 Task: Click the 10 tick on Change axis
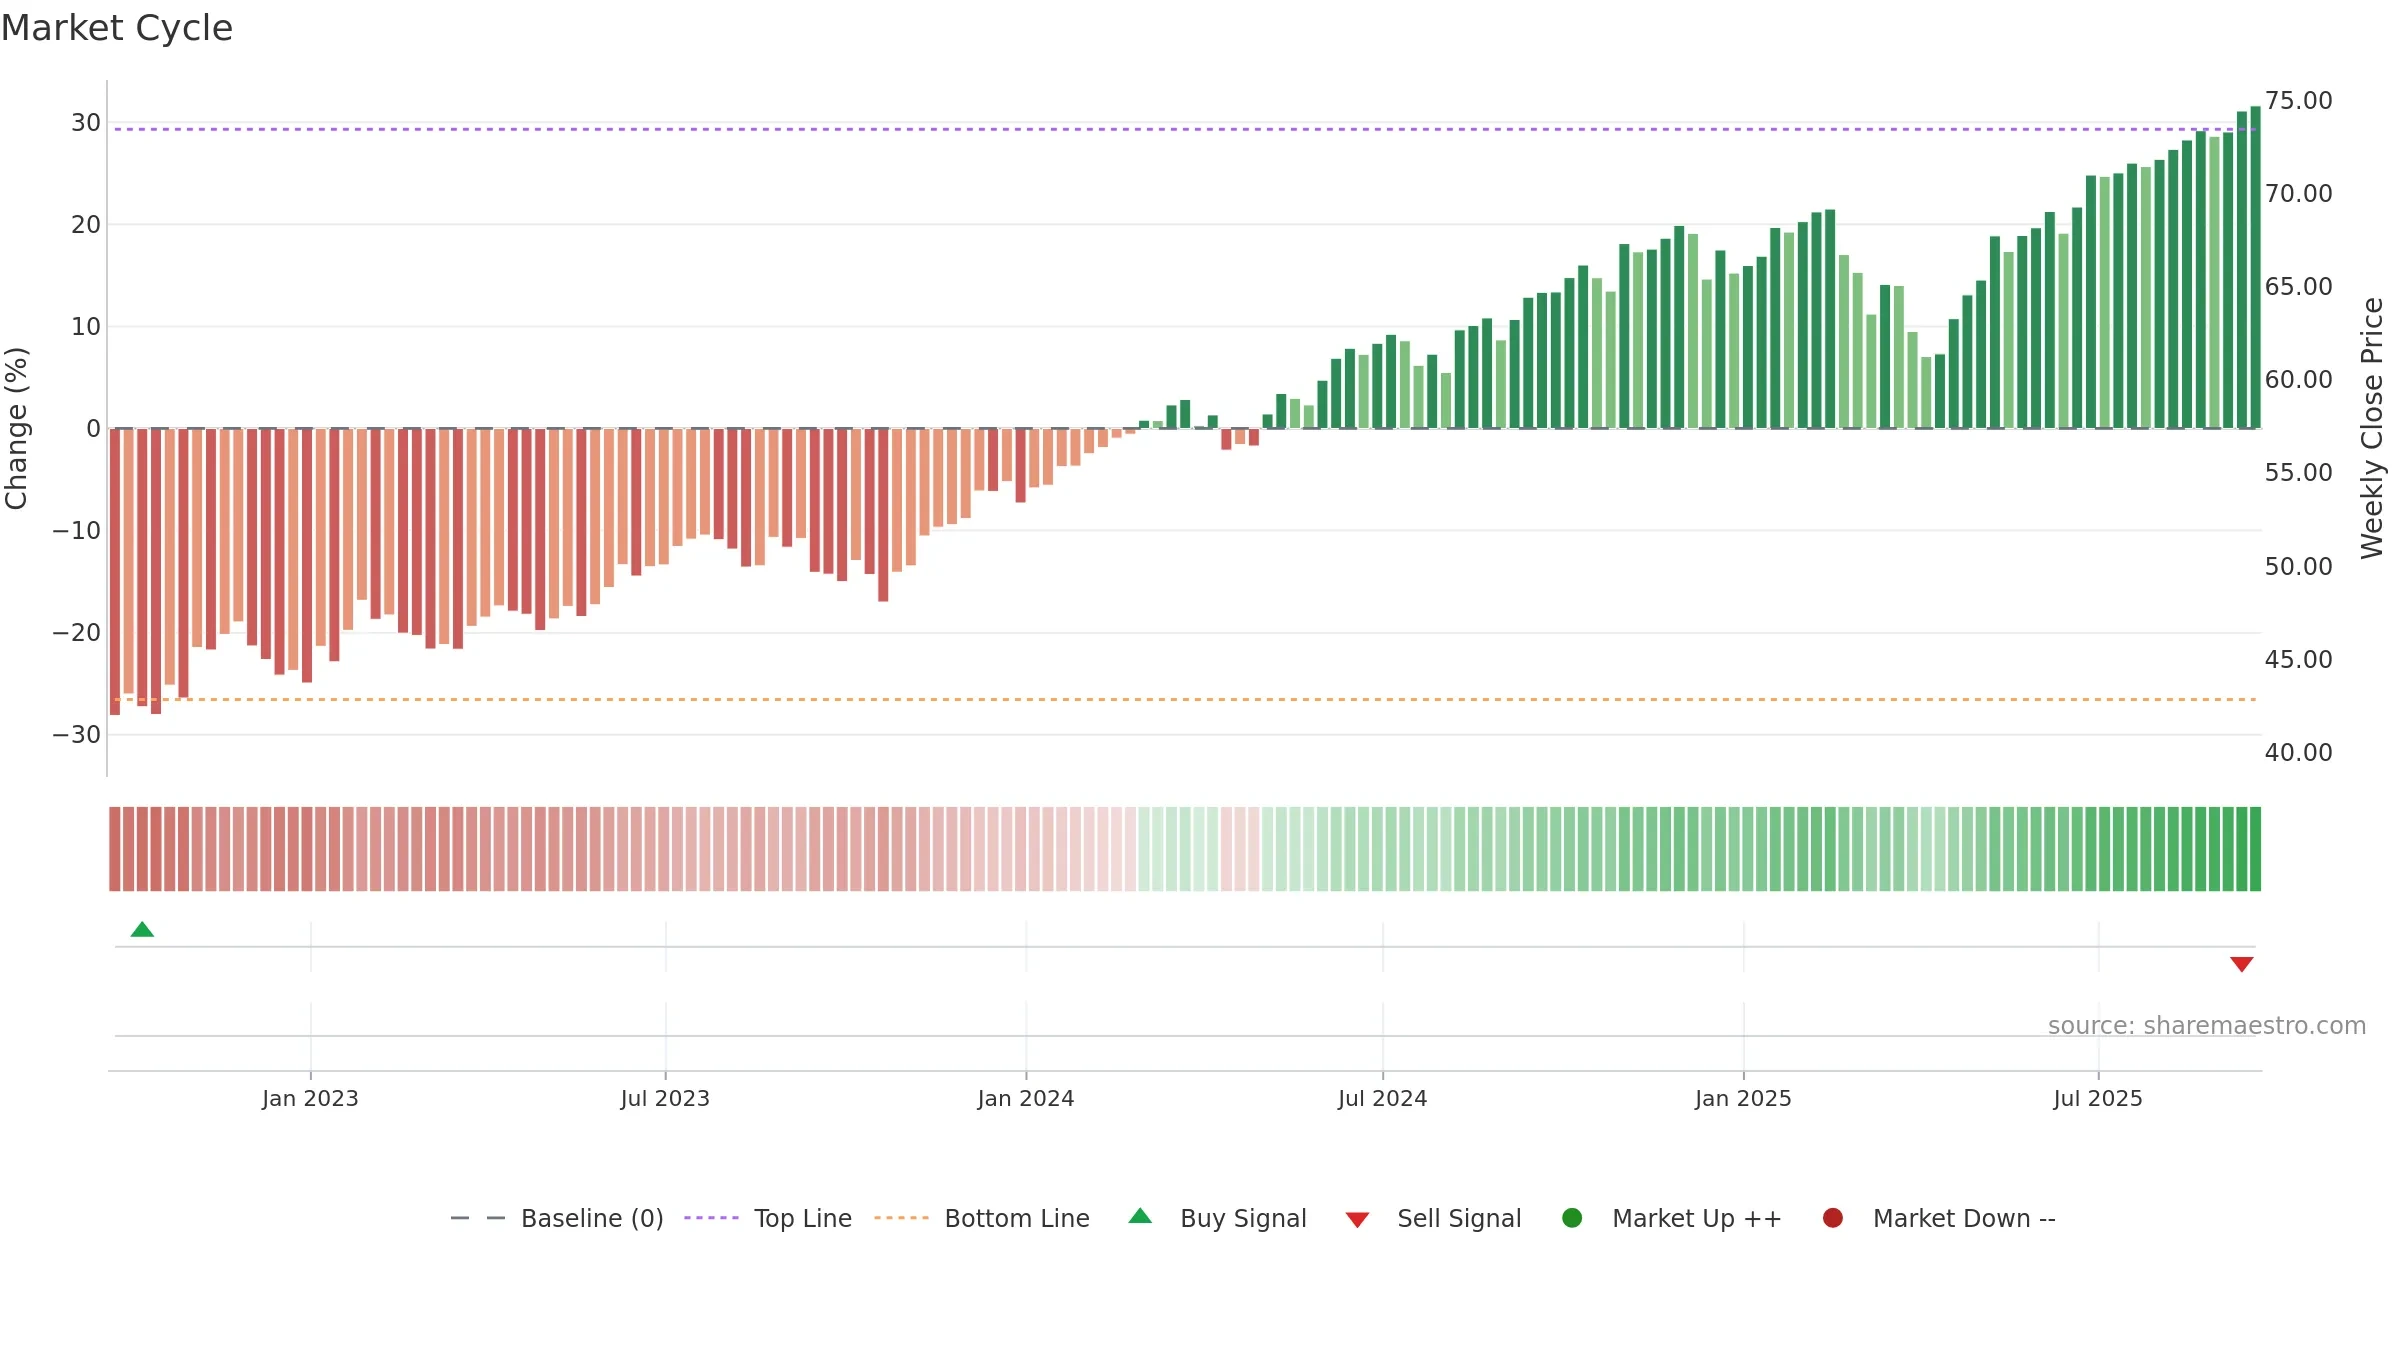pos(86,327)
